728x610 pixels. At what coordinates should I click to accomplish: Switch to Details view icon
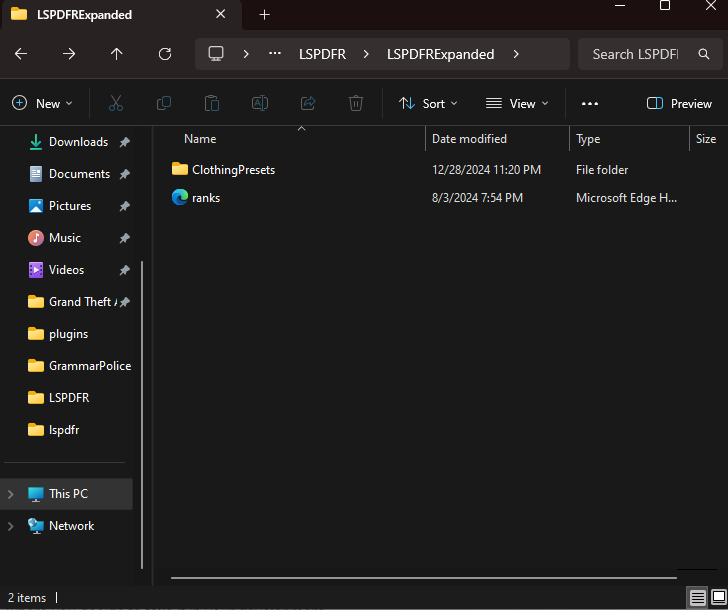click(697, 597)
